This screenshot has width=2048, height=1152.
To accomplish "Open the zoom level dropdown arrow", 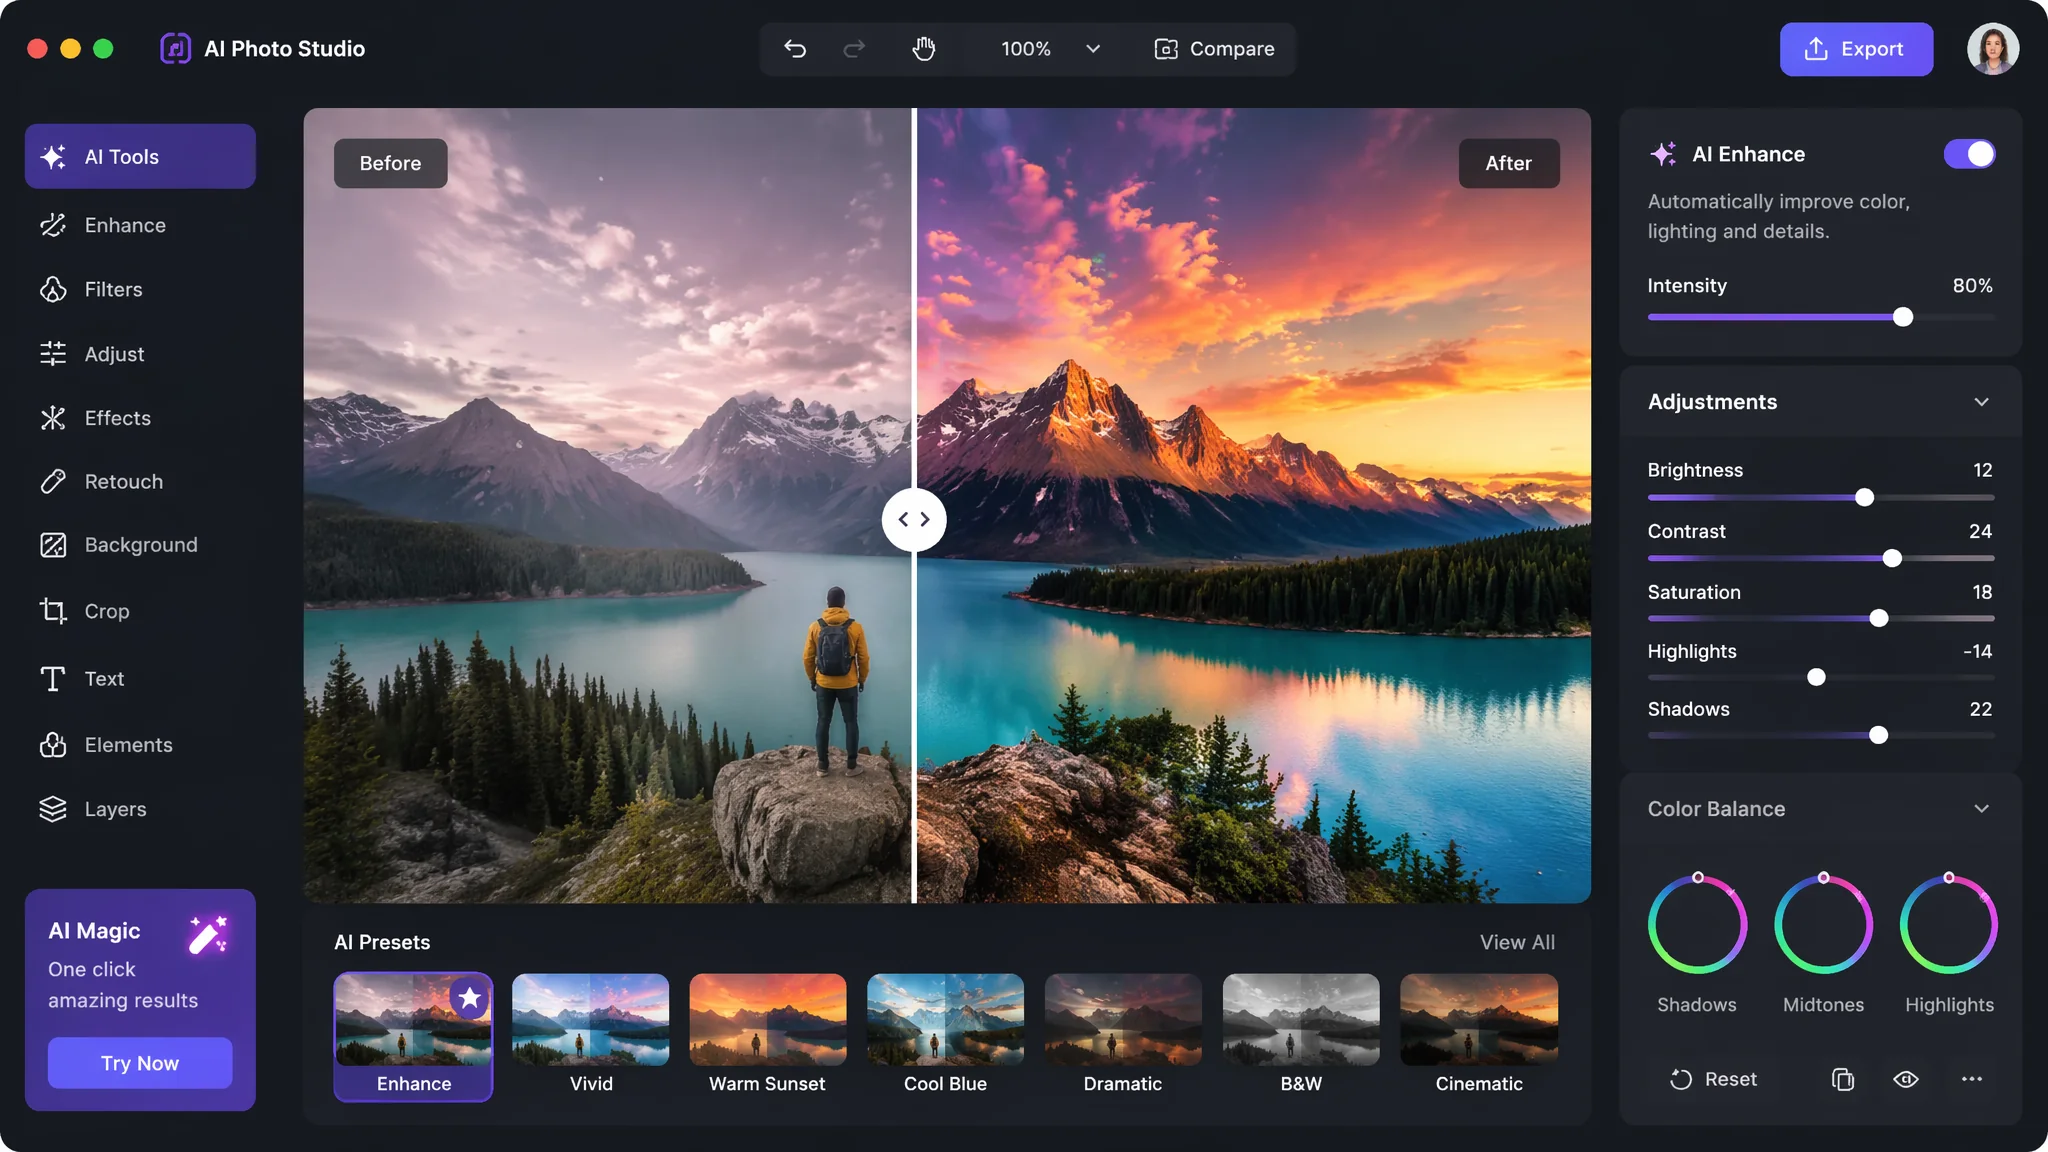I will click(x=1093, y=49).
